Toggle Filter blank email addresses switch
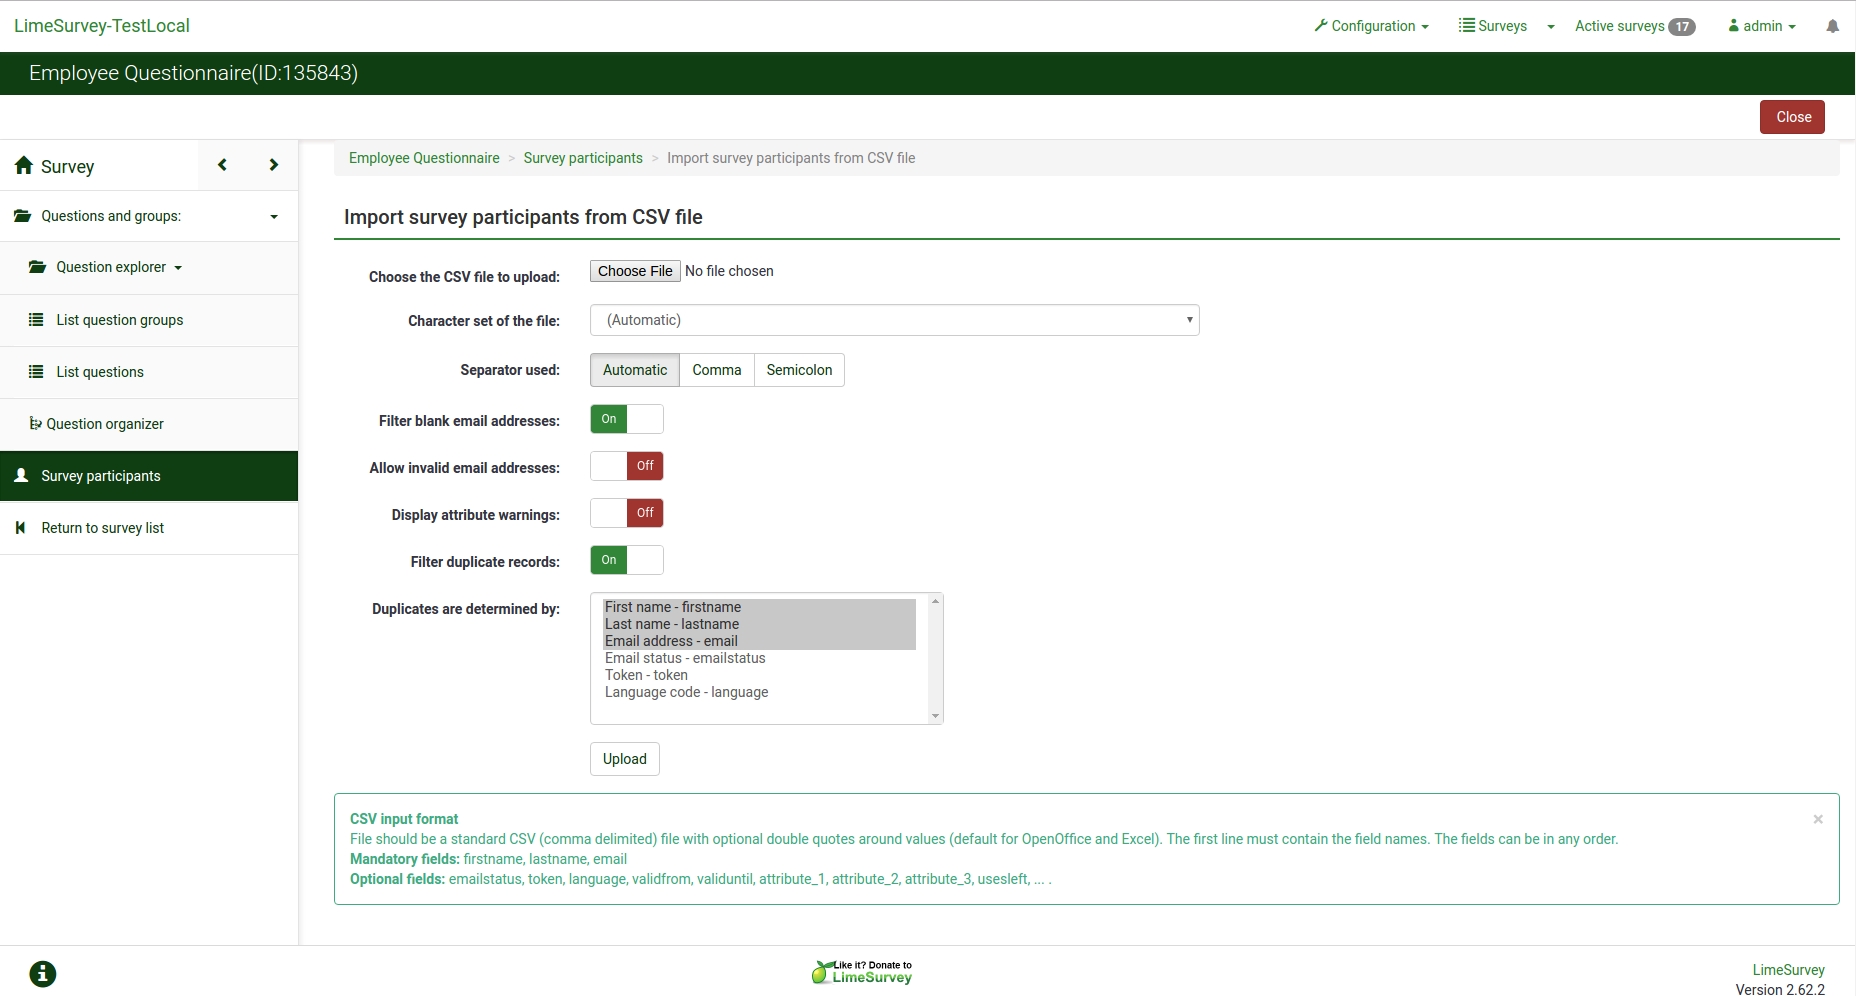 [x=627, y=419]
